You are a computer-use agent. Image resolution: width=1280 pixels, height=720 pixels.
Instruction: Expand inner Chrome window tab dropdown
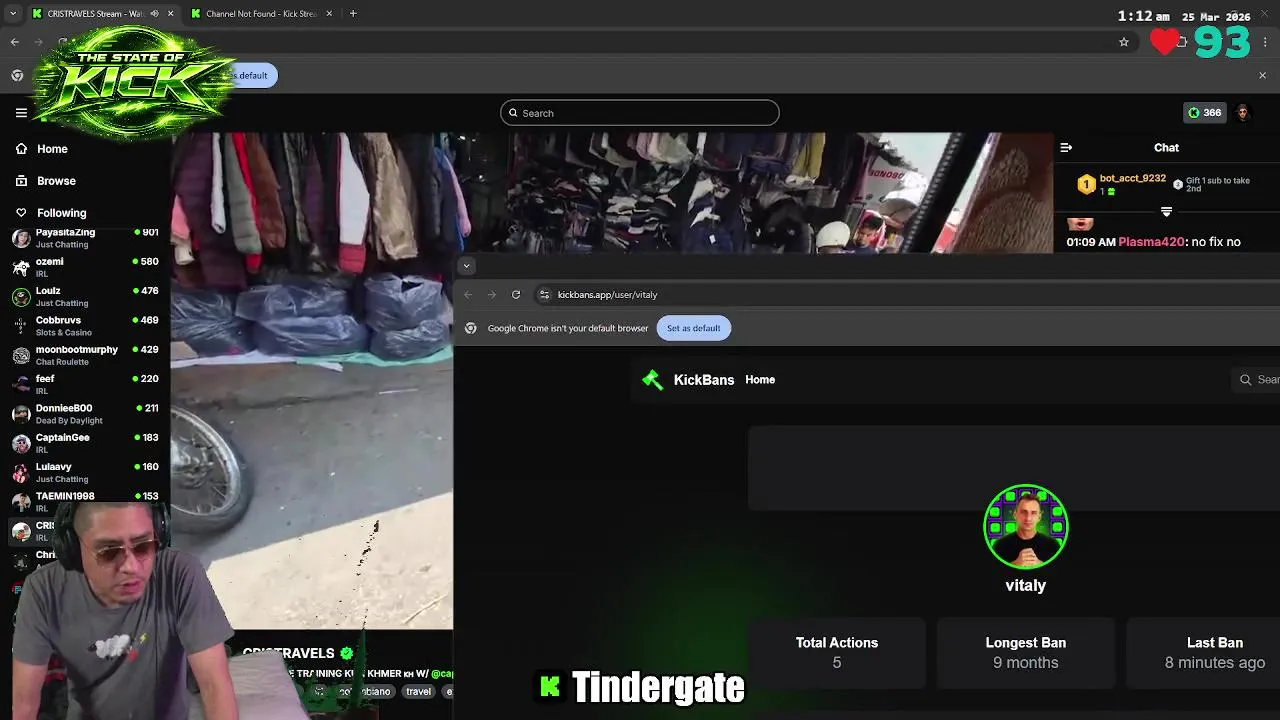[x=466, y=266]
